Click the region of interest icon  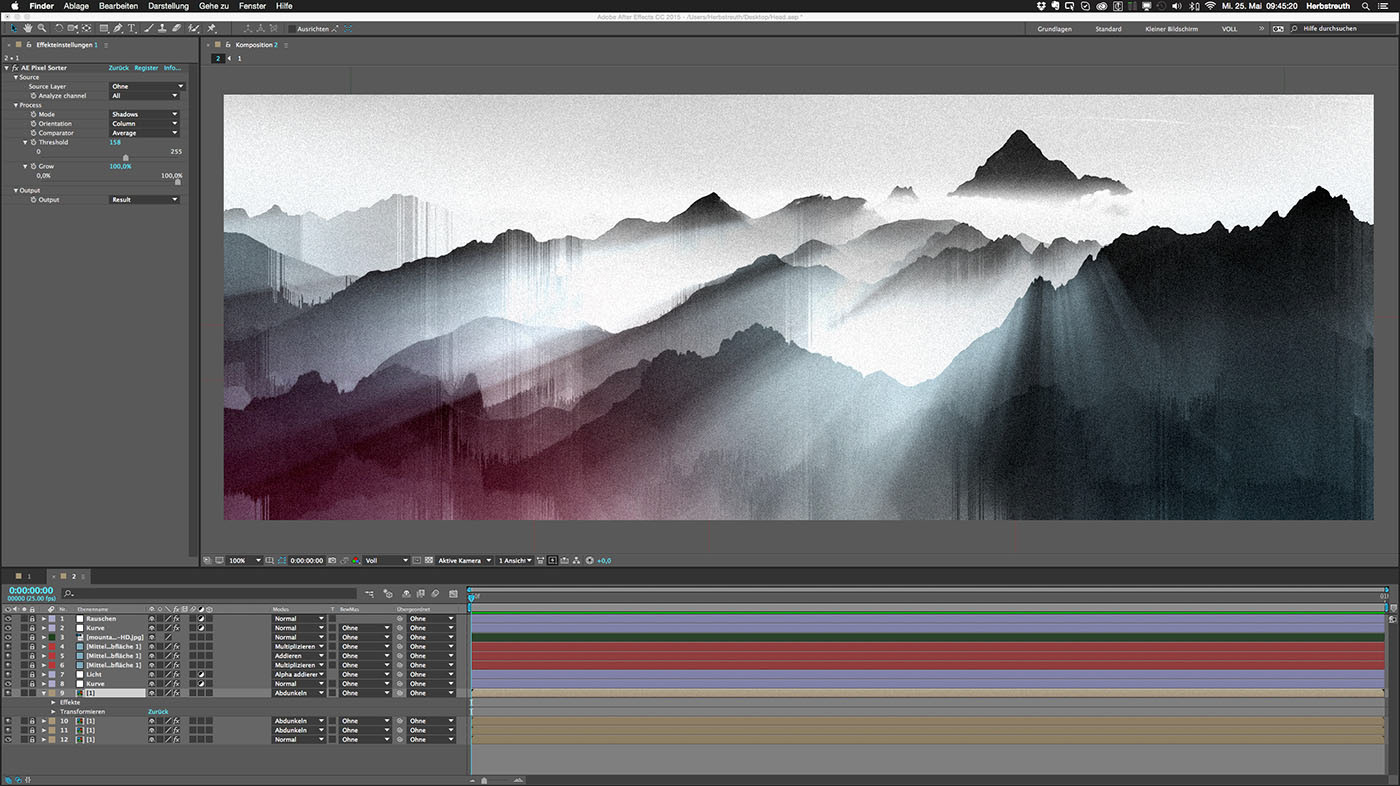pos(417,560)
